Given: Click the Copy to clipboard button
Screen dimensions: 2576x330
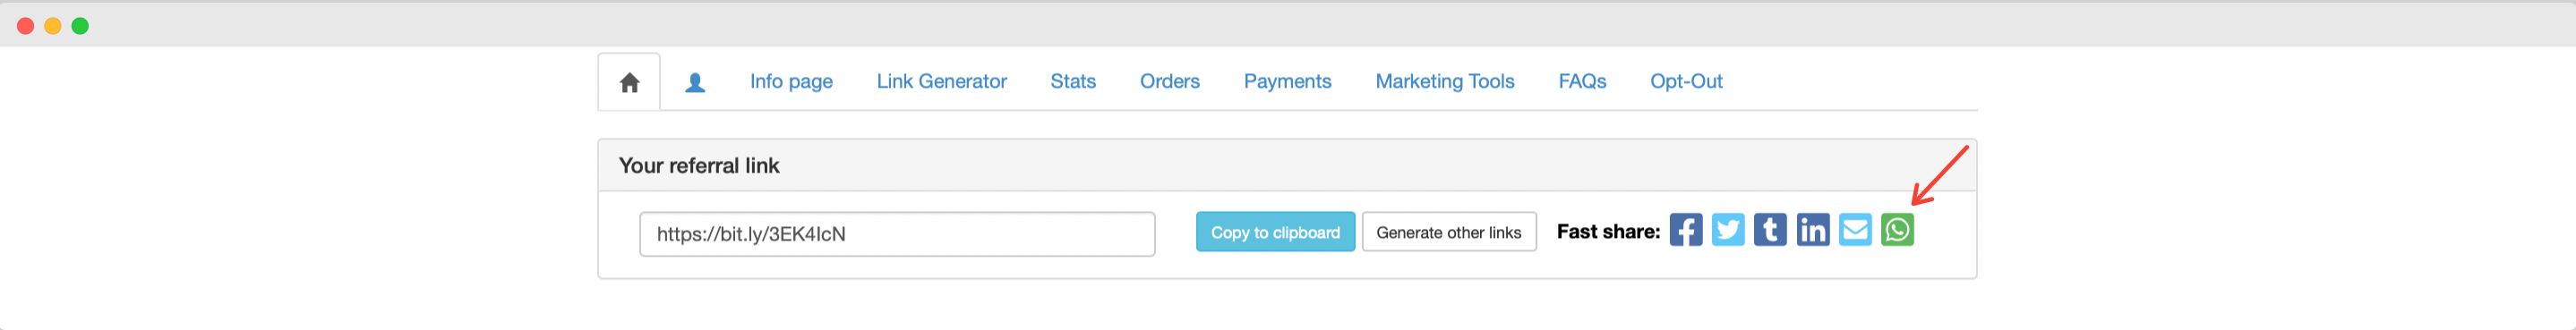Looking at the screenshot, I should 1275,232.
